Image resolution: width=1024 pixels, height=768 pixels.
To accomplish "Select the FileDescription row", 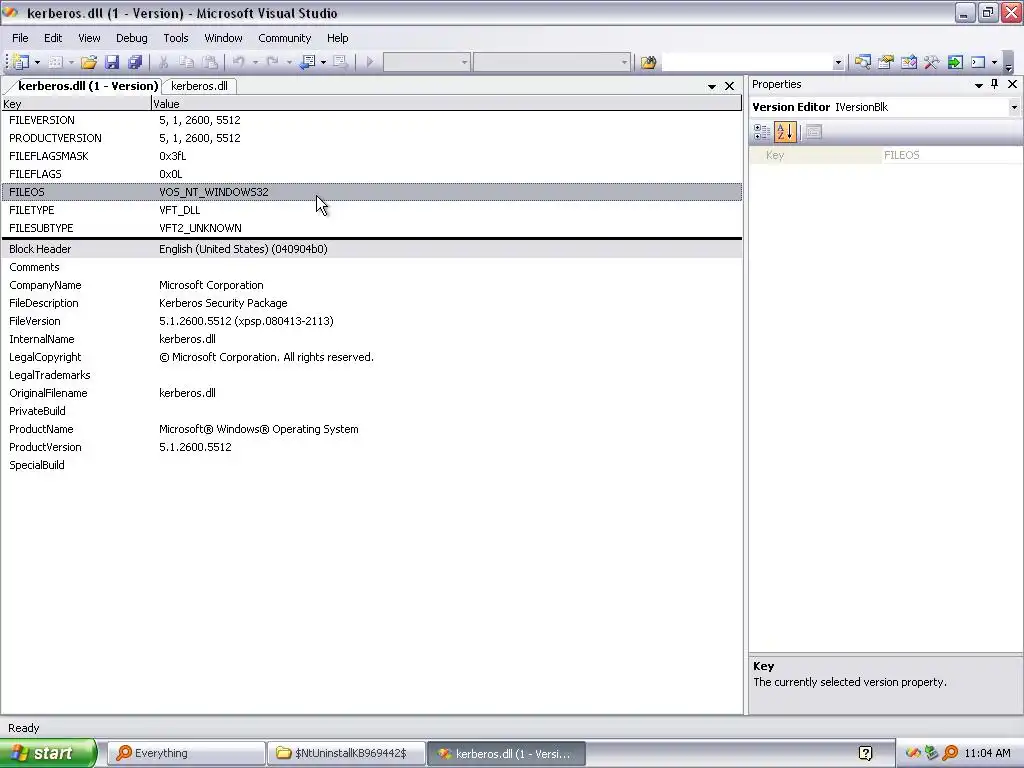I will (x=372, y=303).
